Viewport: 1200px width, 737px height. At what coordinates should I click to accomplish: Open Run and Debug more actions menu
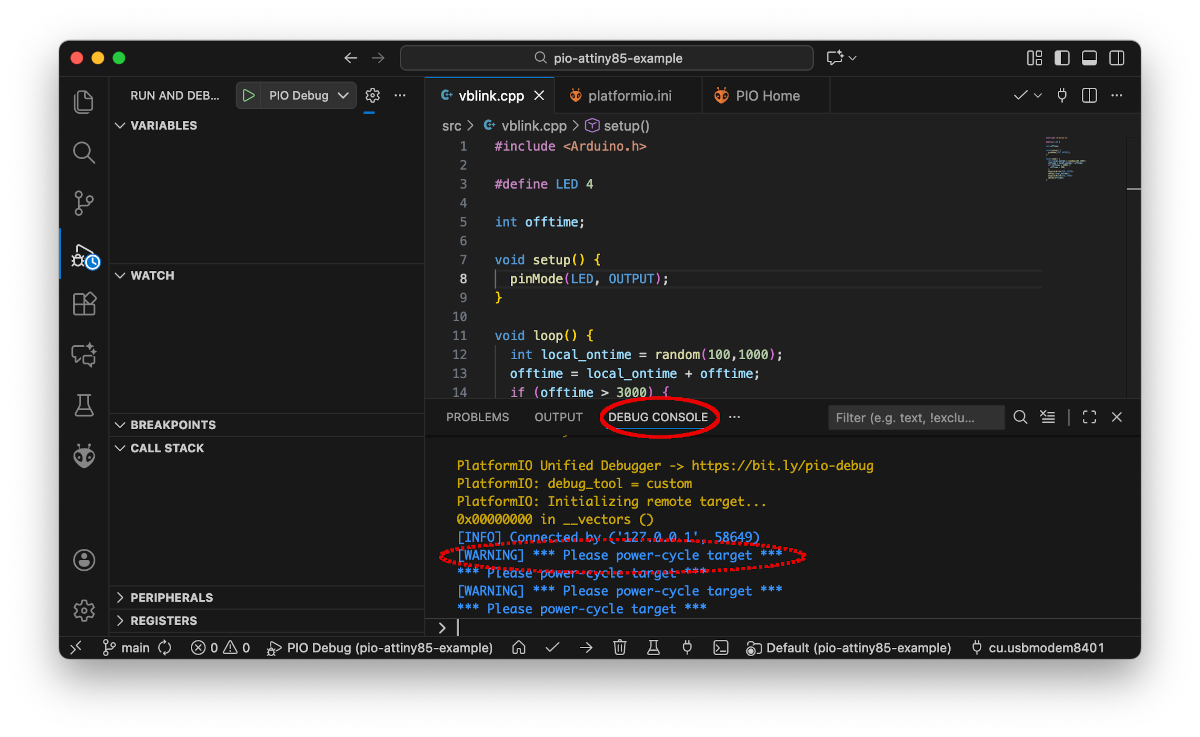(x=400, y=96)
